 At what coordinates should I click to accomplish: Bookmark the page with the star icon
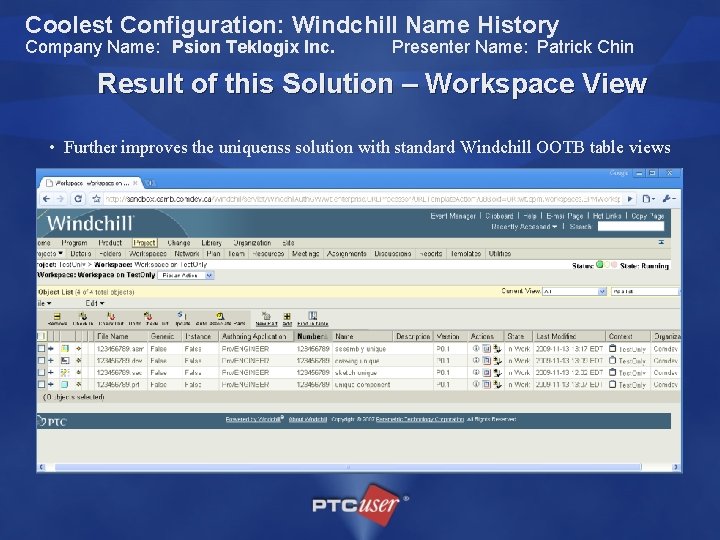96,199
